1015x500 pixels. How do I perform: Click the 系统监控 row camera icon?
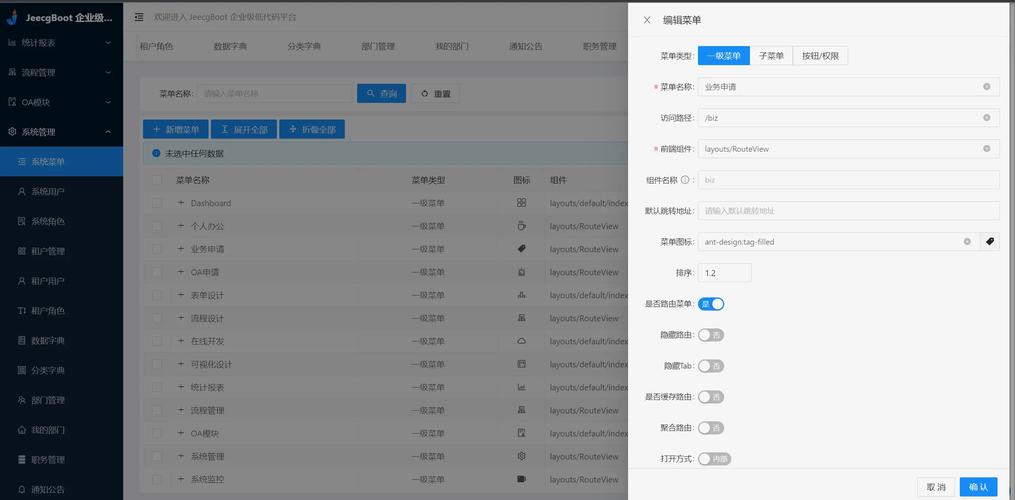pyautogui.click(x=522, y=479)
